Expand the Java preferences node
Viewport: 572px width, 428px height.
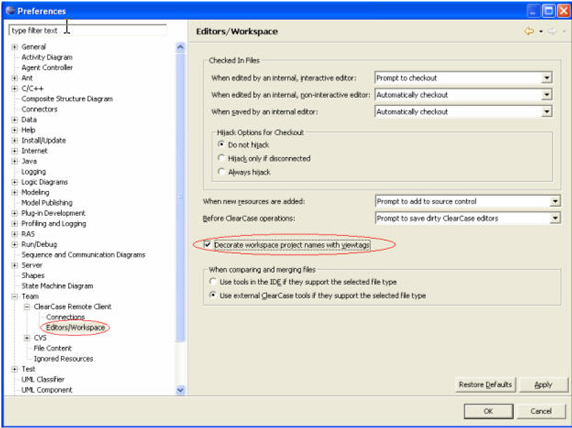15,161
